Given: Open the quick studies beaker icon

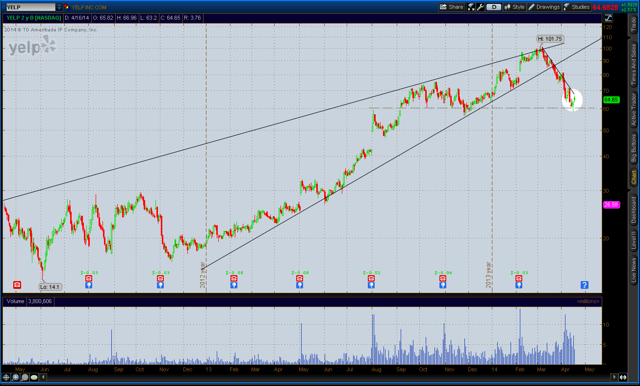Looking at the screenshot, I should point(471,7).
